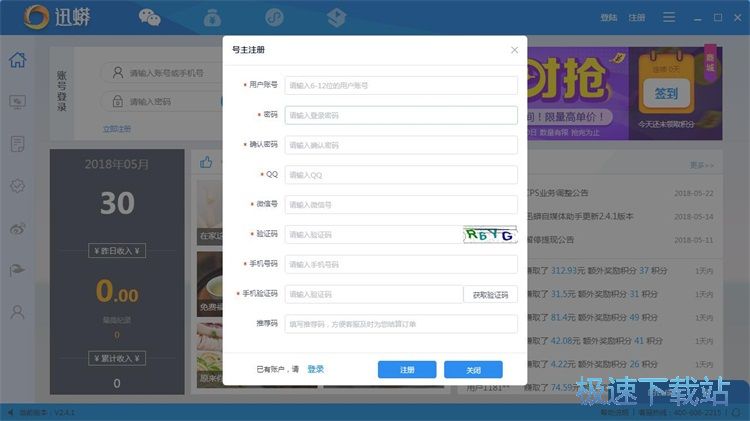Click the 手机验证码 input field

(374, 294)
